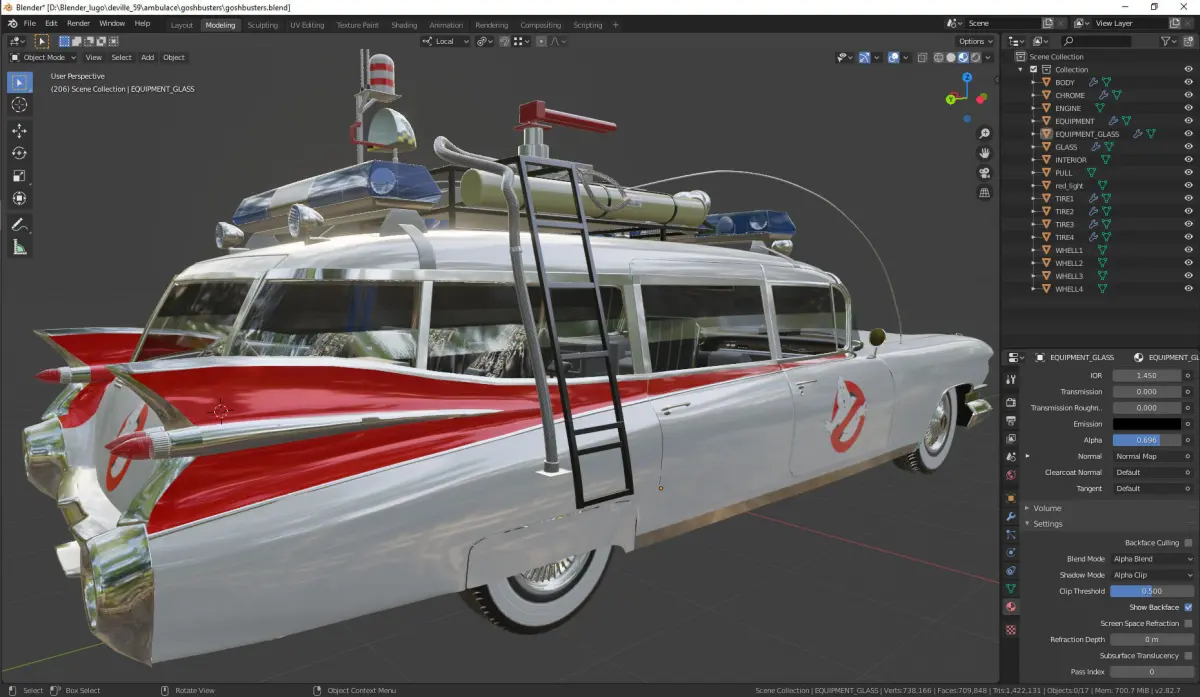Choose the Annotate tool
This screenshot has width=1200, height=697.
click(x=19, y=225)
